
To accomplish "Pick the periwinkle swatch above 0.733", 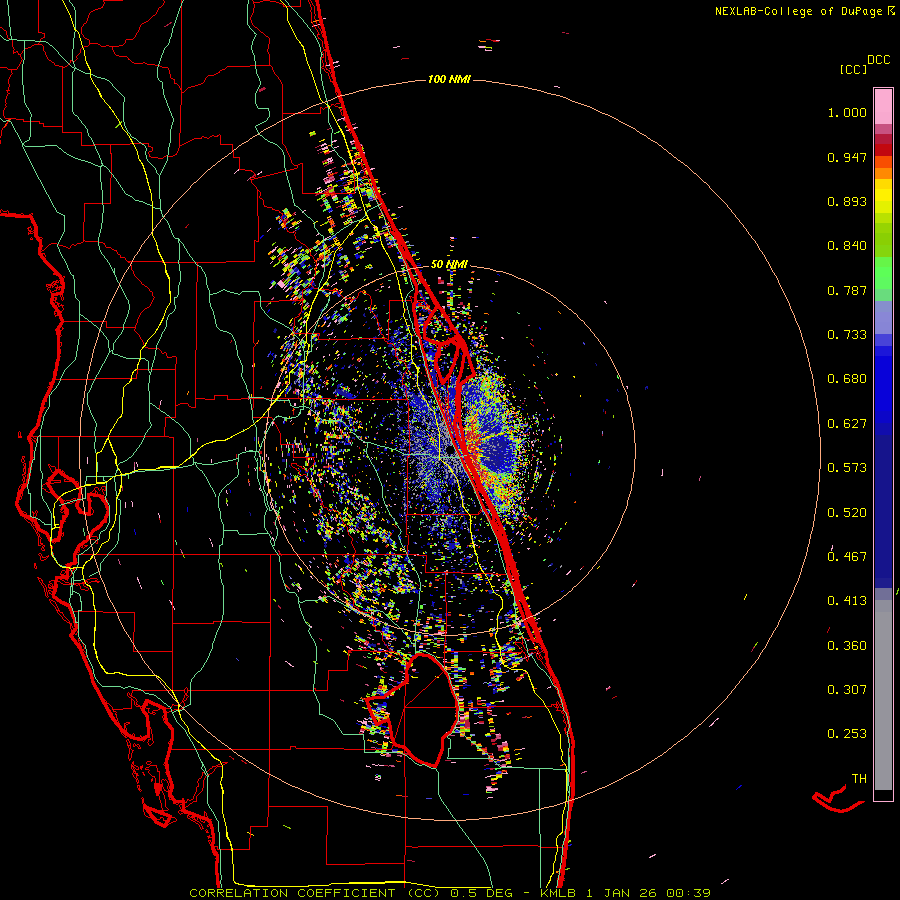I will click(x=883, y=317).
